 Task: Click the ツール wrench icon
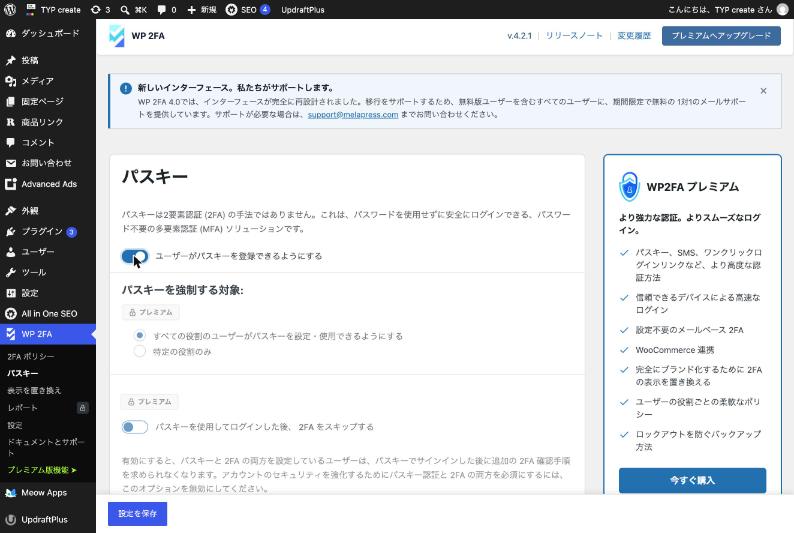(11, 272)
